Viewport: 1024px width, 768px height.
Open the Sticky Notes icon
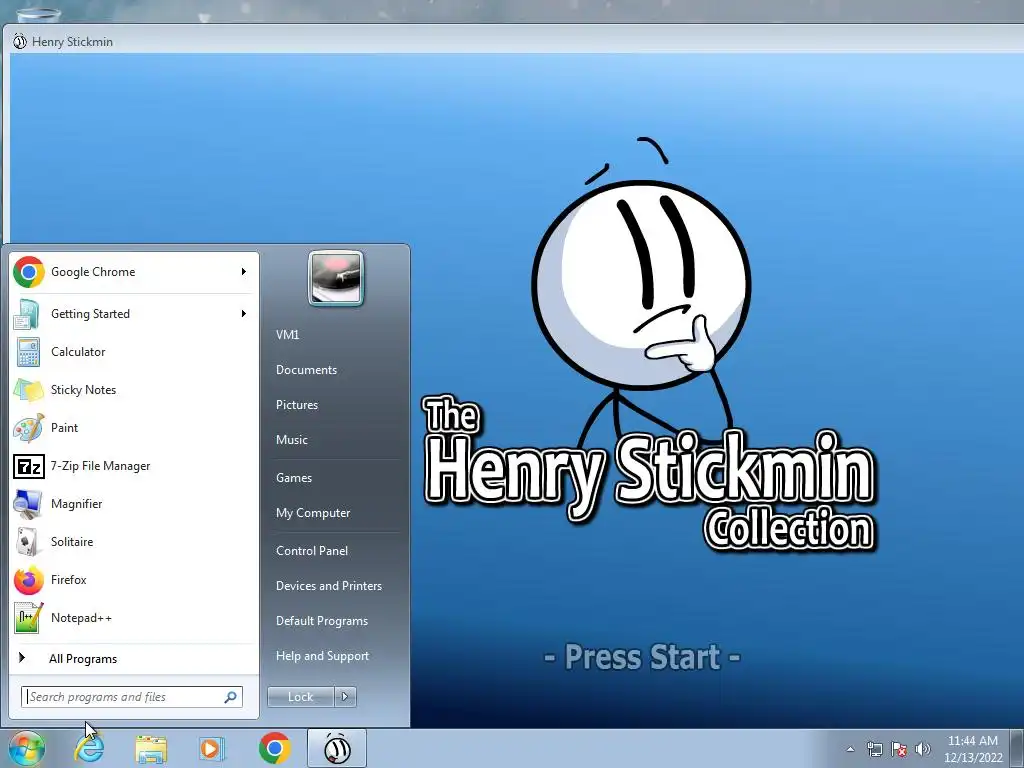click(28, 390)
